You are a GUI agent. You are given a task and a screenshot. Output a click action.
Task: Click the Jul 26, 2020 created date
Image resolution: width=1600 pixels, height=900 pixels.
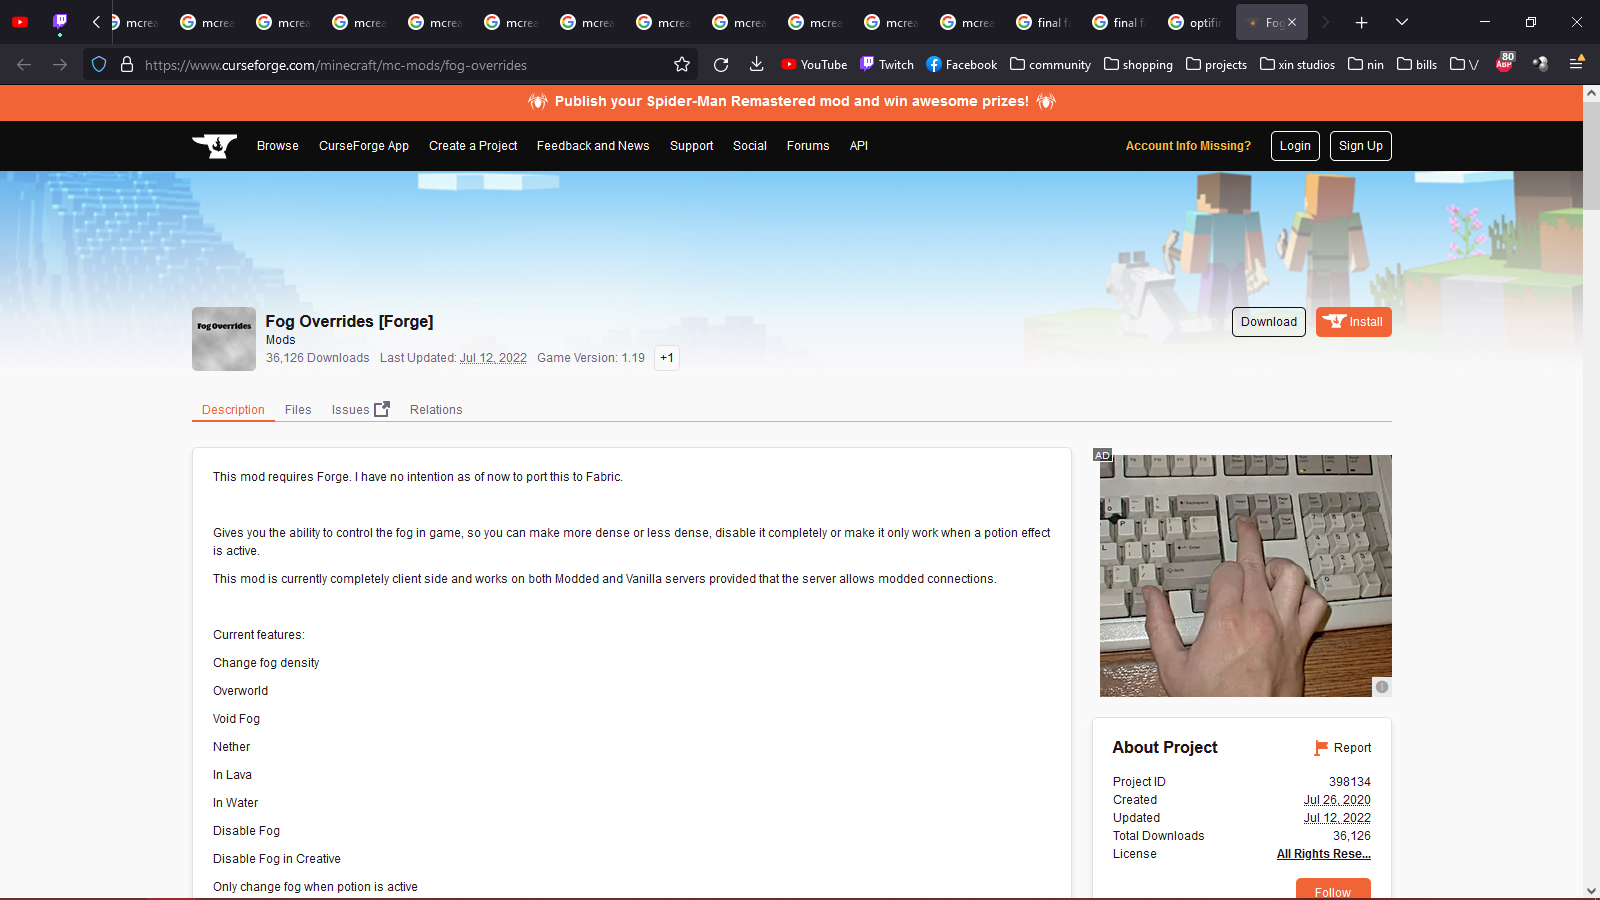coord(1337,800)
